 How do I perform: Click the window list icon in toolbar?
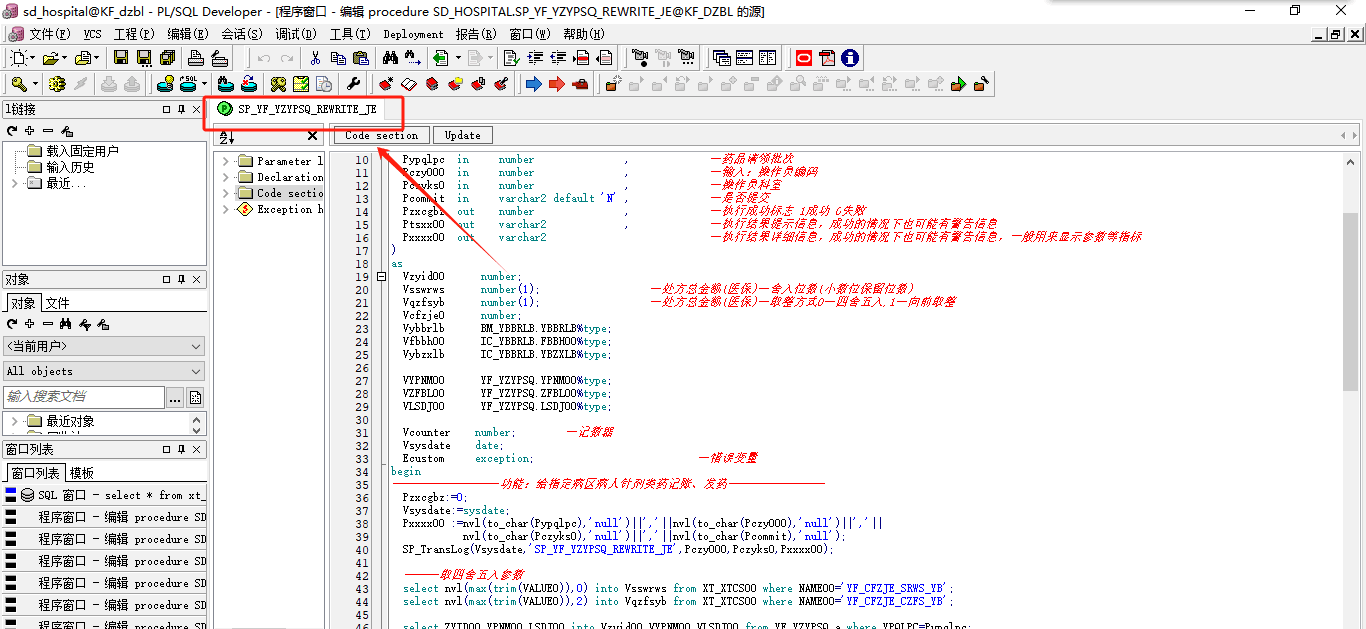tap(721, 58)
